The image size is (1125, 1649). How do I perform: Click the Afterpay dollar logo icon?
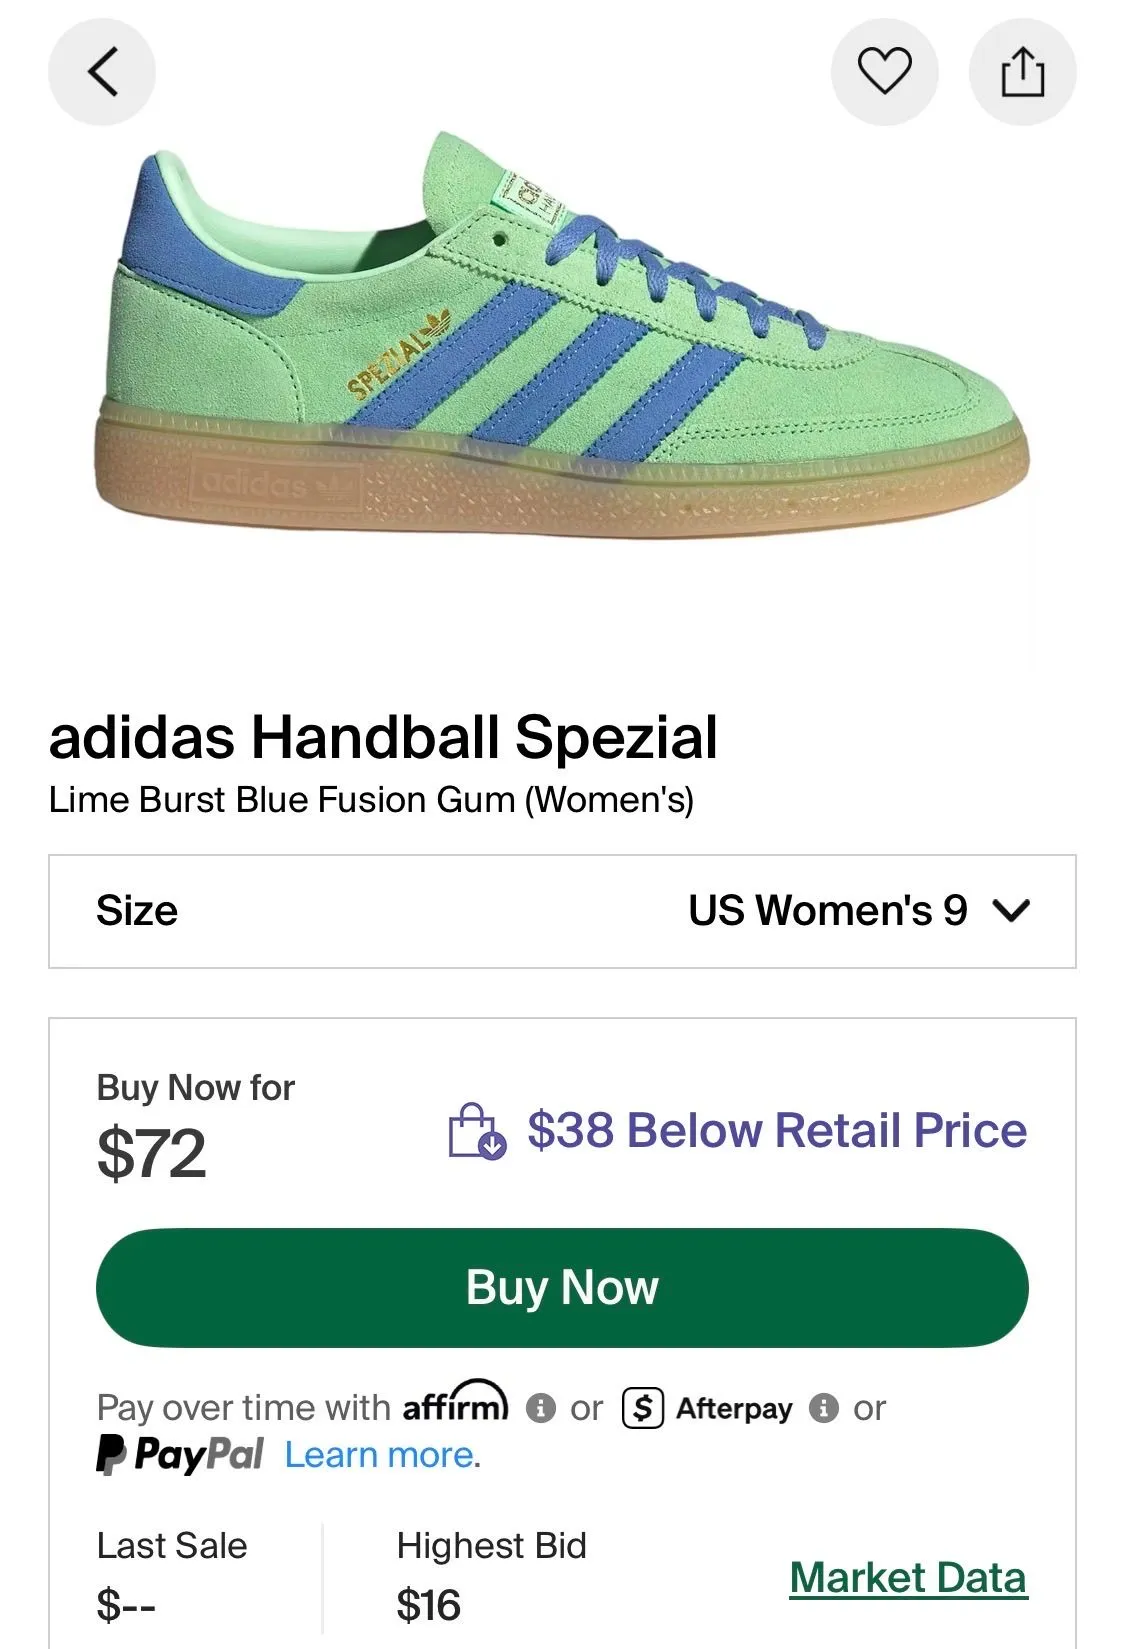[643, 1408]
